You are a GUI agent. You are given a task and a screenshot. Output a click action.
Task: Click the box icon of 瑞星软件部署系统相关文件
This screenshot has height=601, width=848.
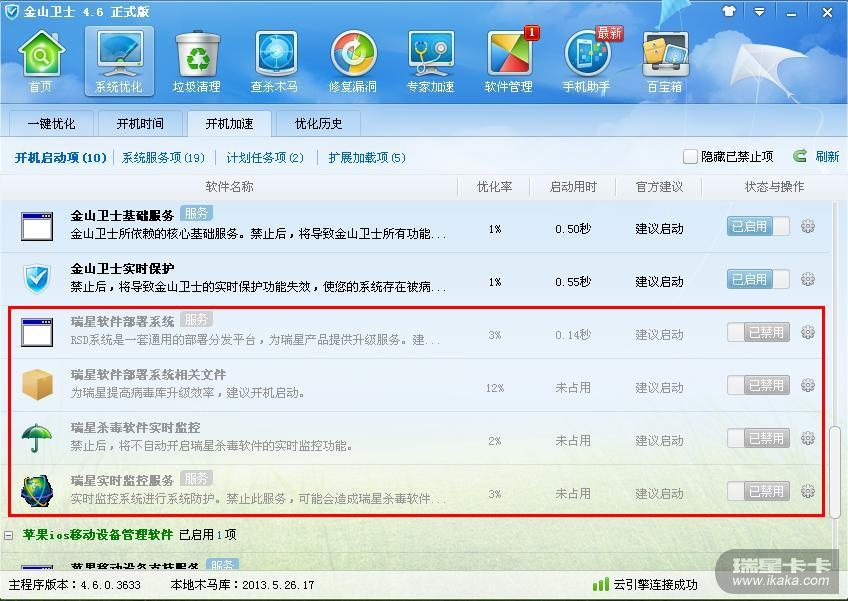pyautogui.click(x=37, y=385)
